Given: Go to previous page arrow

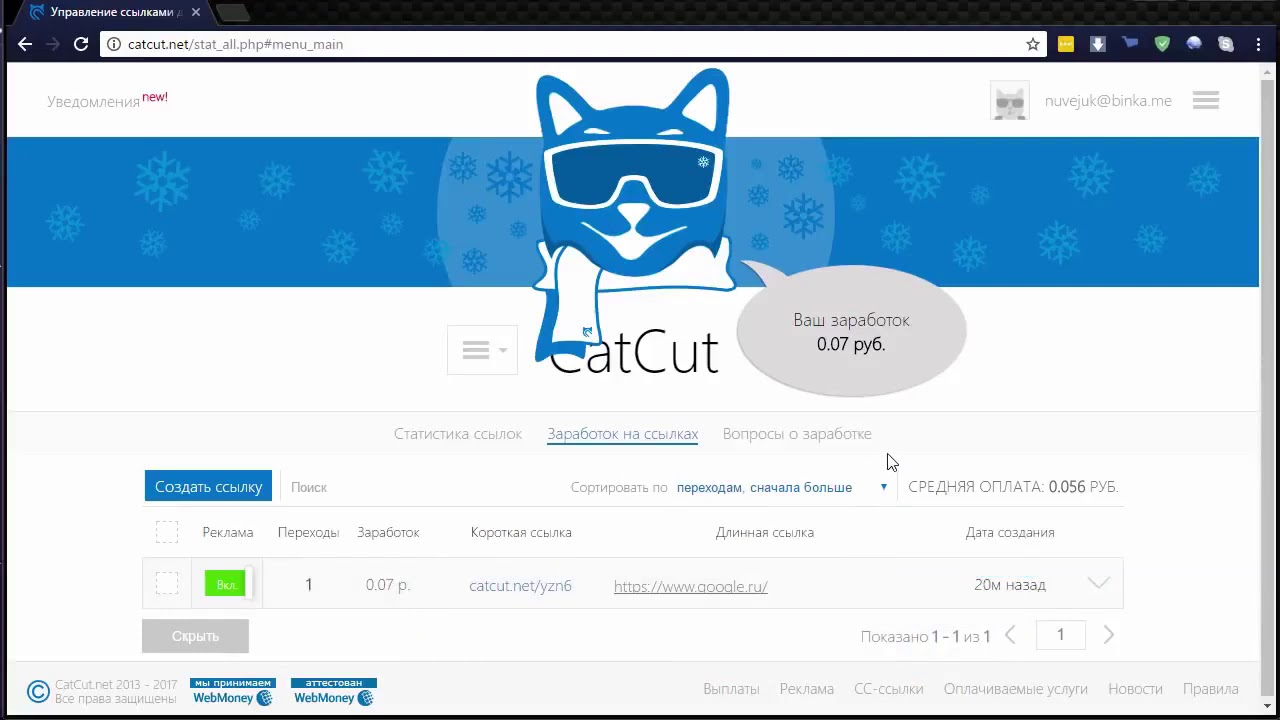Looking at the screenshot, I should click(x=1010, y=635).
